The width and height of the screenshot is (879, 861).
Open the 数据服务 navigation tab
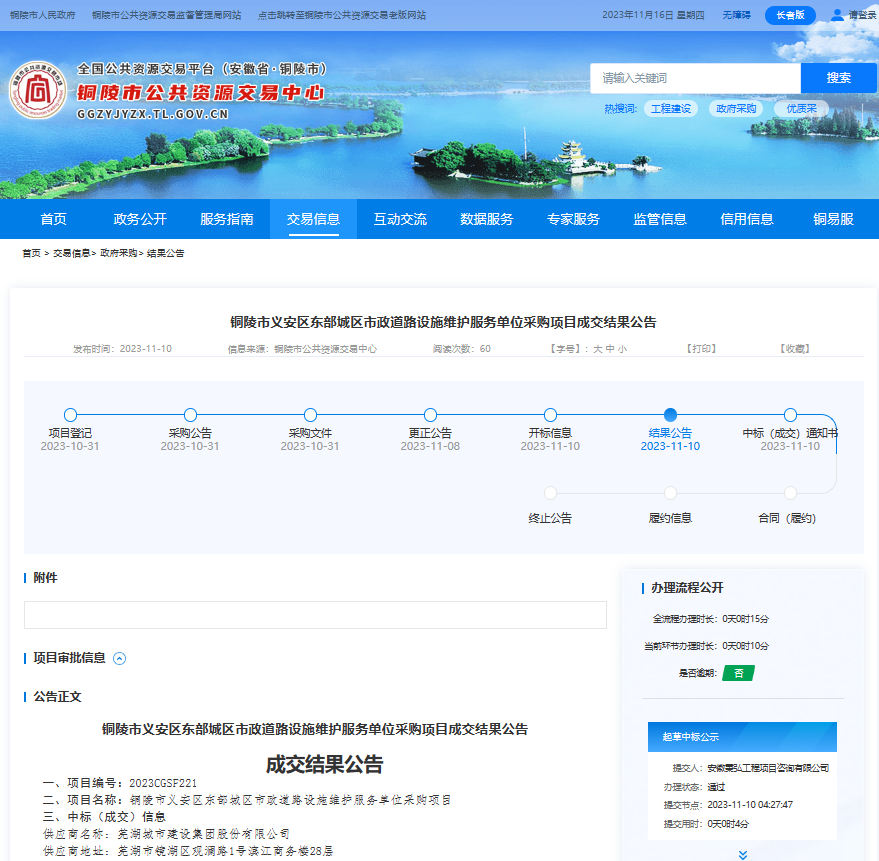pos(487,219)
